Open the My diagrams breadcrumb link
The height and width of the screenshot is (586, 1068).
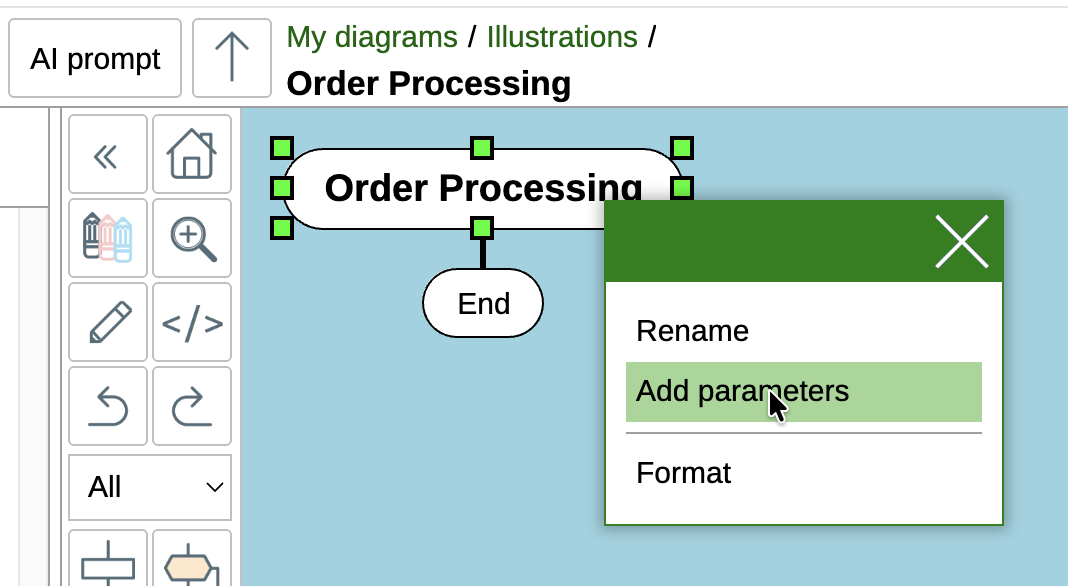(x=370, y=36)
